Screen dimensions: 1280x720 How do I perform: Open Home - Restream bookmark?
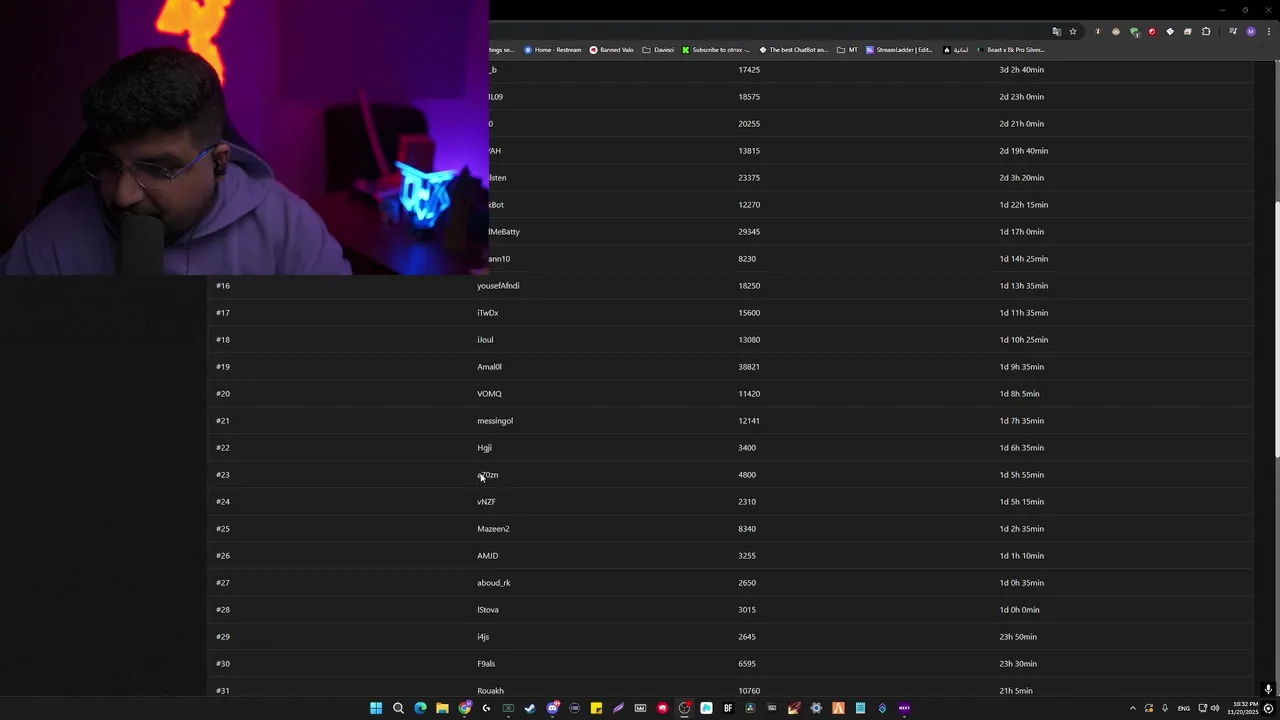click(552, 49)
